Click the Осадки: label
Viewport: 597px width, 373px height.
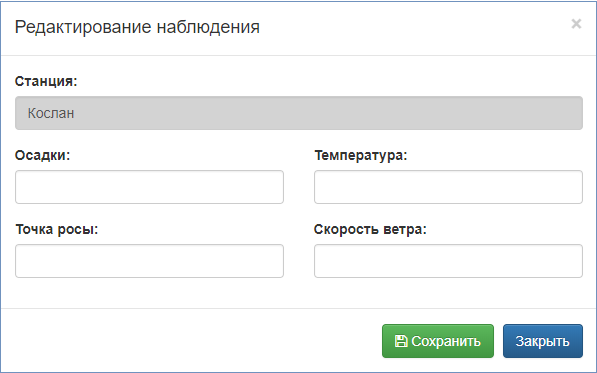coord(43,155)
